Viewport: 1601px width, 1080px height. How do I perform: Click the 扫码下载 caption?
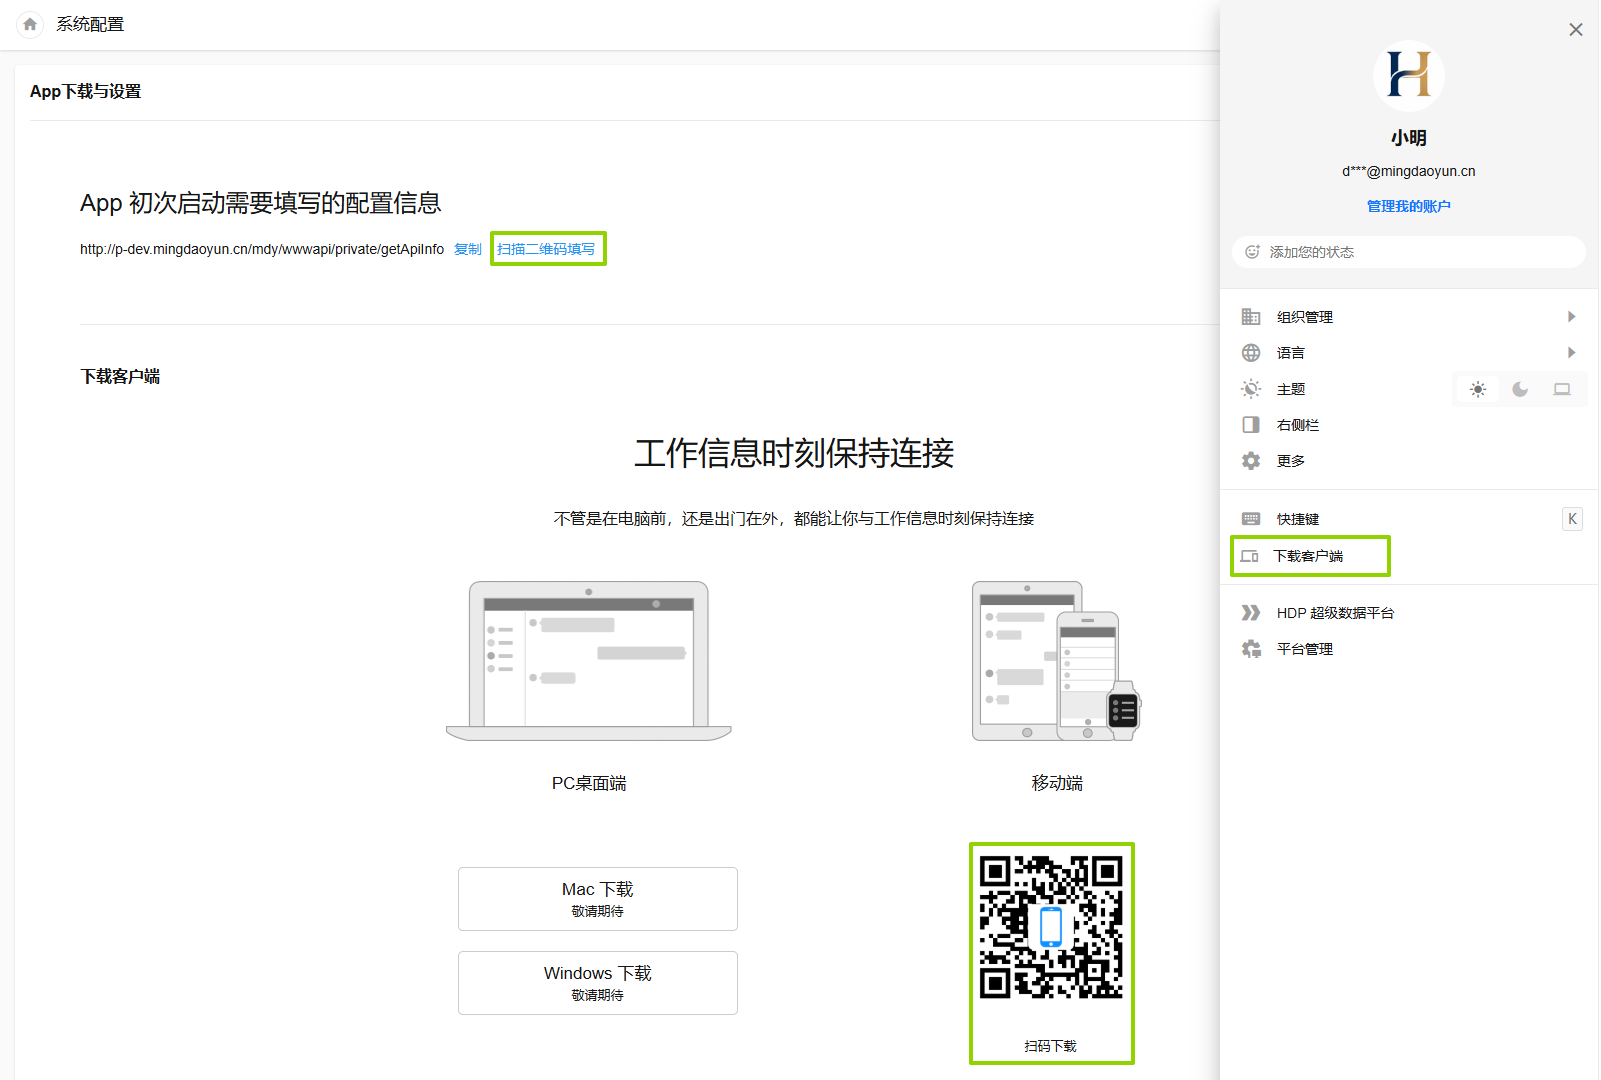[x=1051, y=1046]
